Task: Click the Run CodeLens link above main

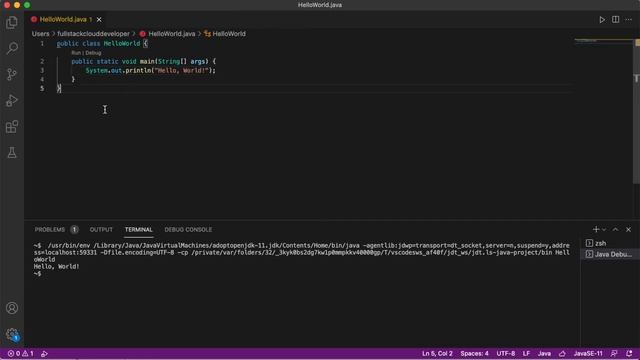Action: tap(76, 53)
